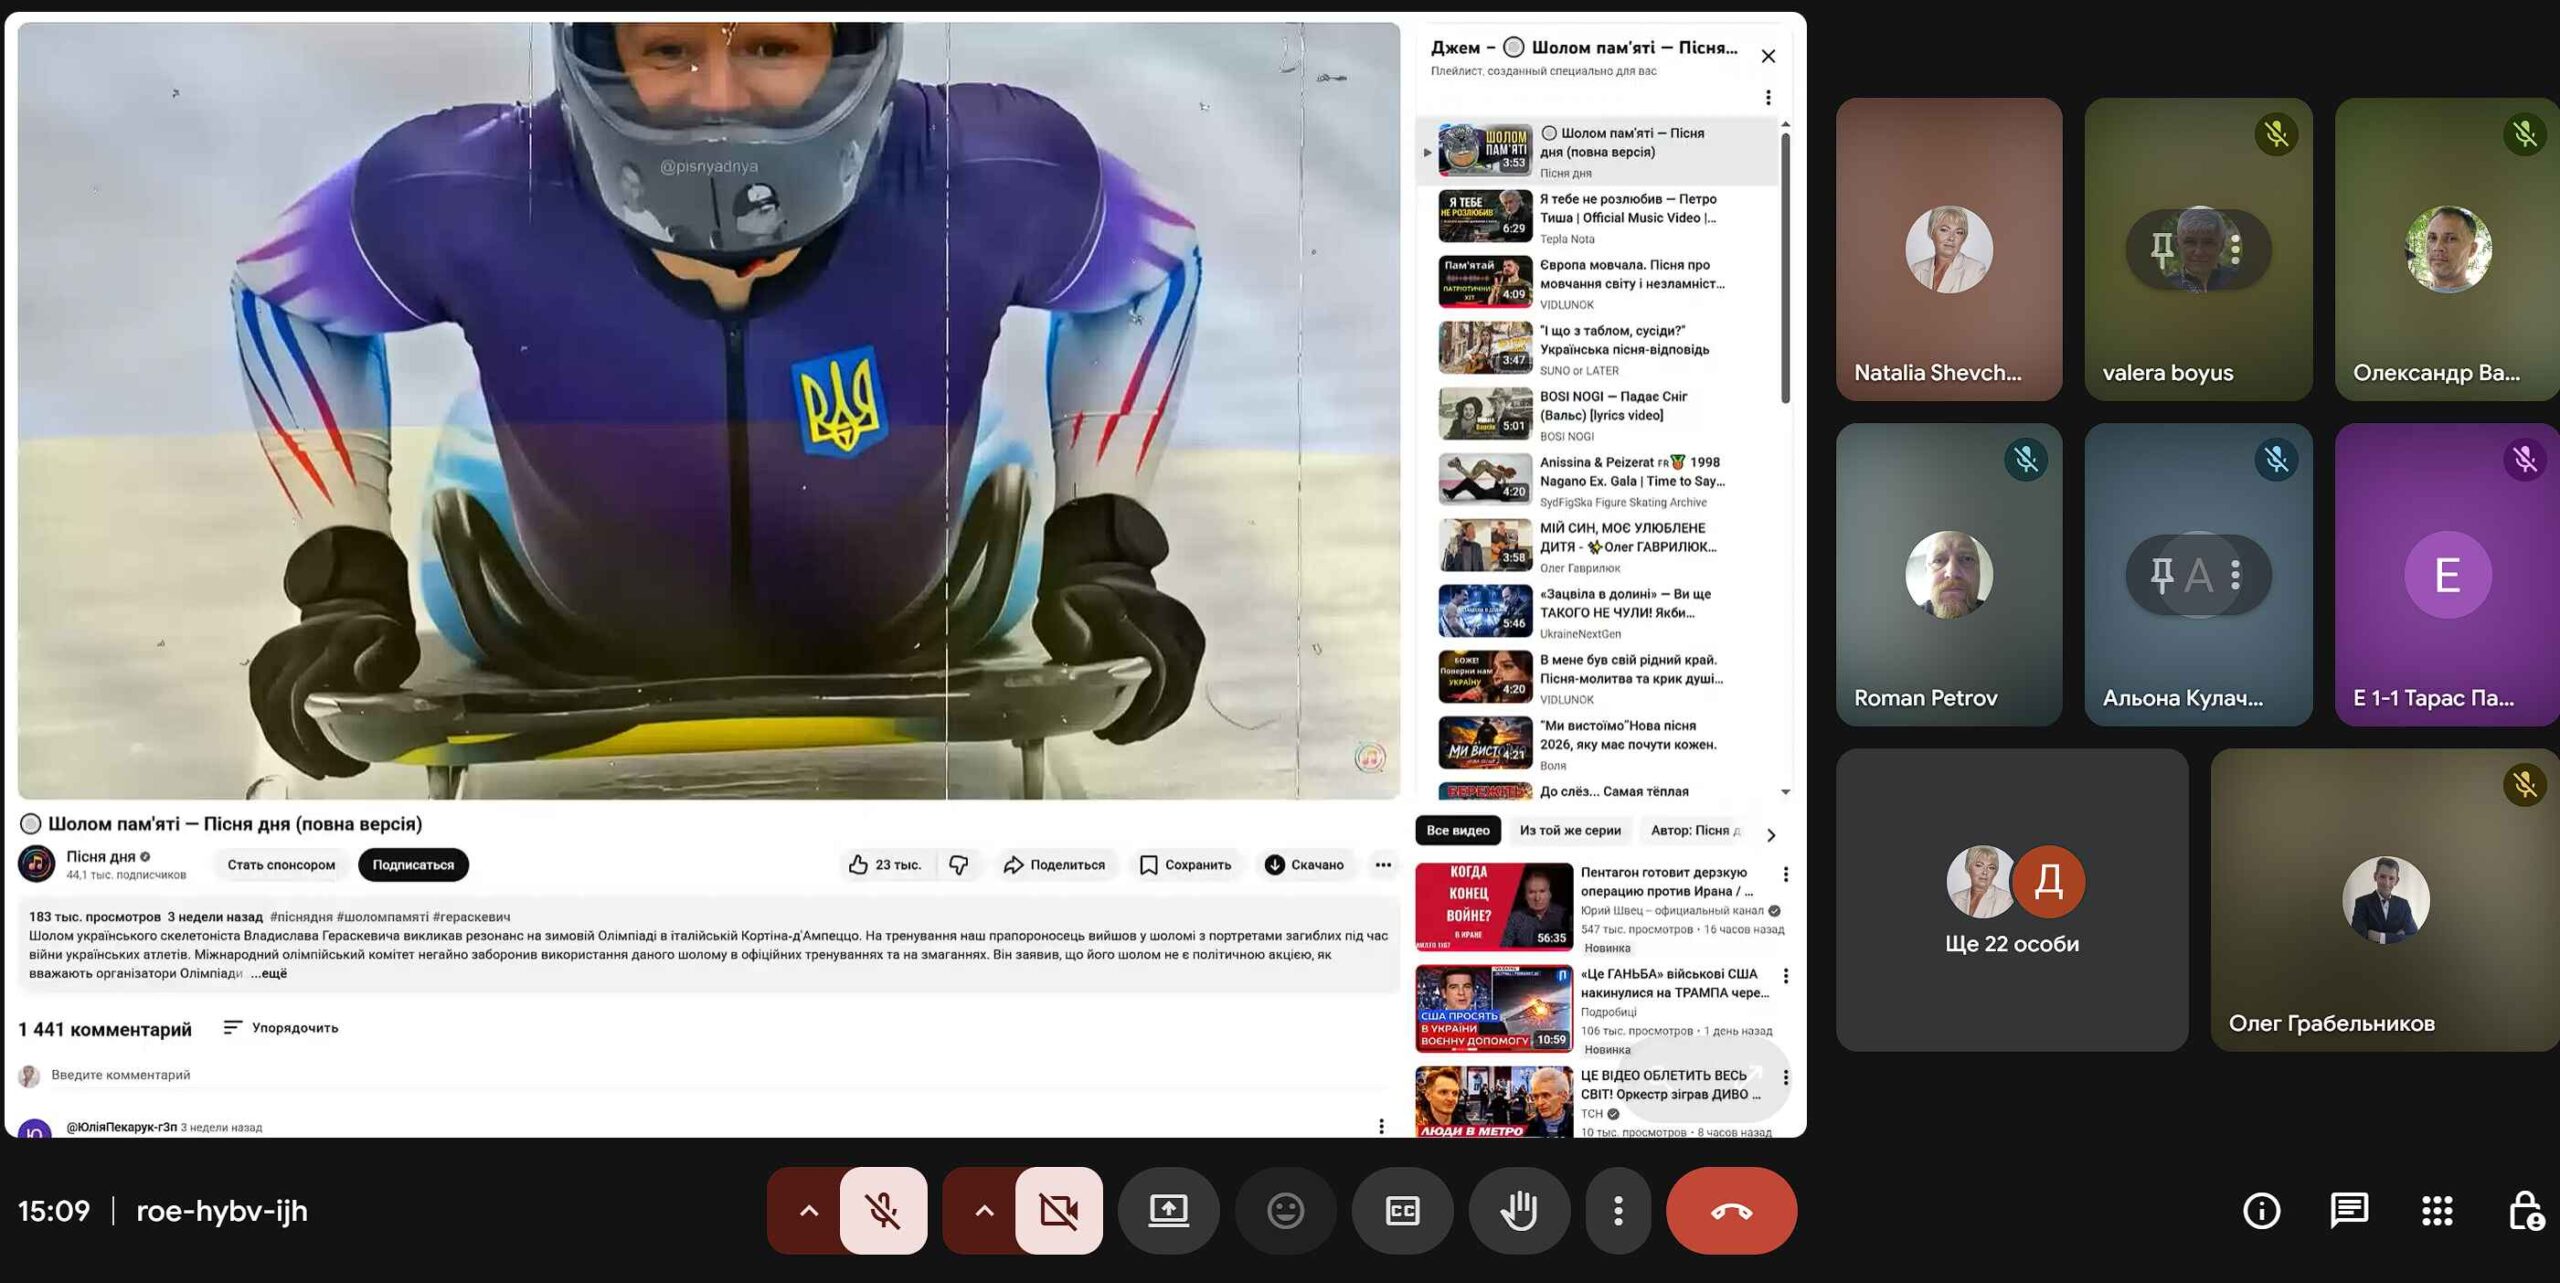Select Roman Petrov participant tile
This screenshot has height=1283, width=2560.
pos(1949,574)
